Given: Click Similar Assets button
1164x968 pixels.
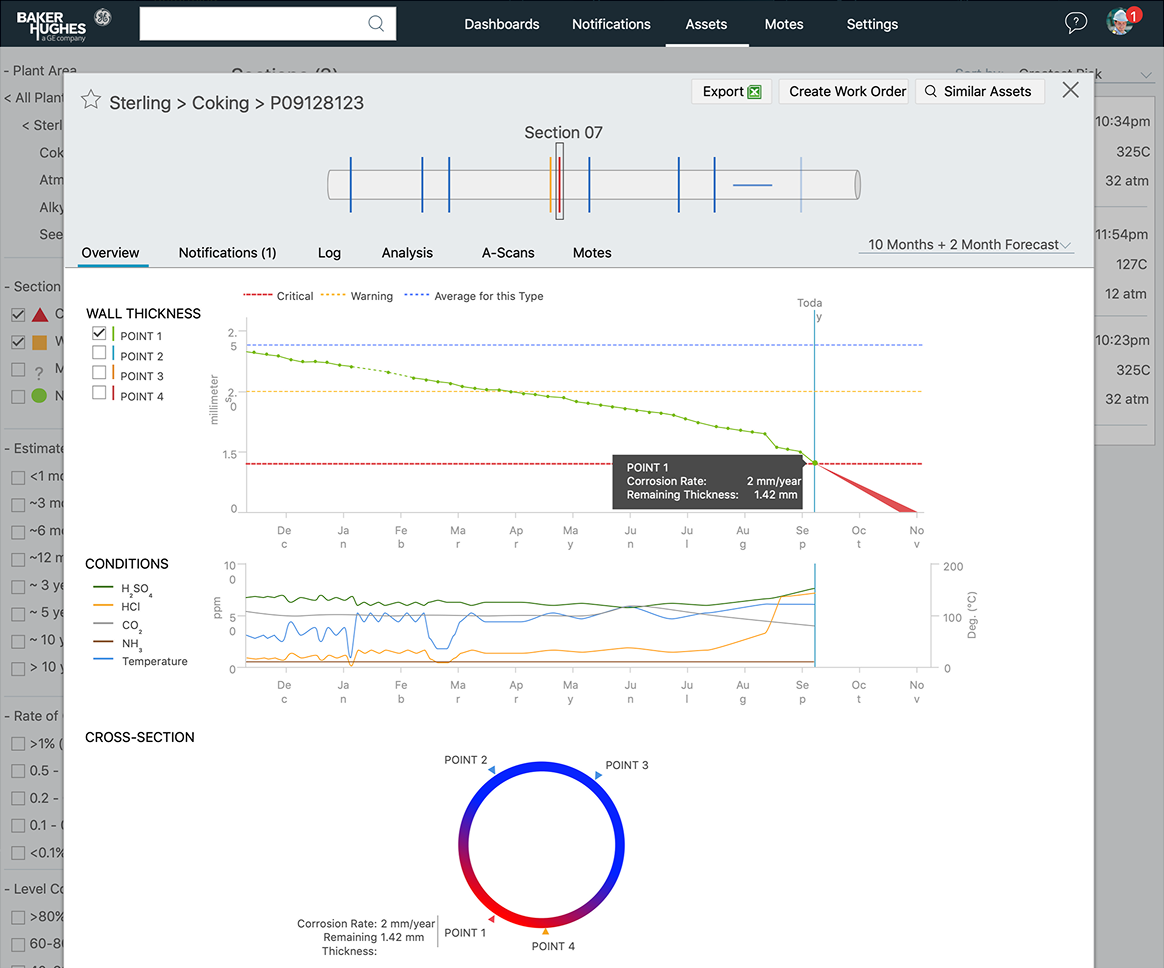Looking at the screenshot, I should (980, 91).
